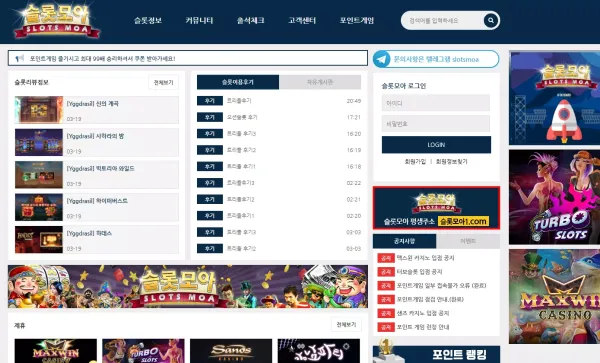Click the rocket Slots Moa sidebar ad
Viewport: 600px width, 363px height.
(x=554, y=98)
